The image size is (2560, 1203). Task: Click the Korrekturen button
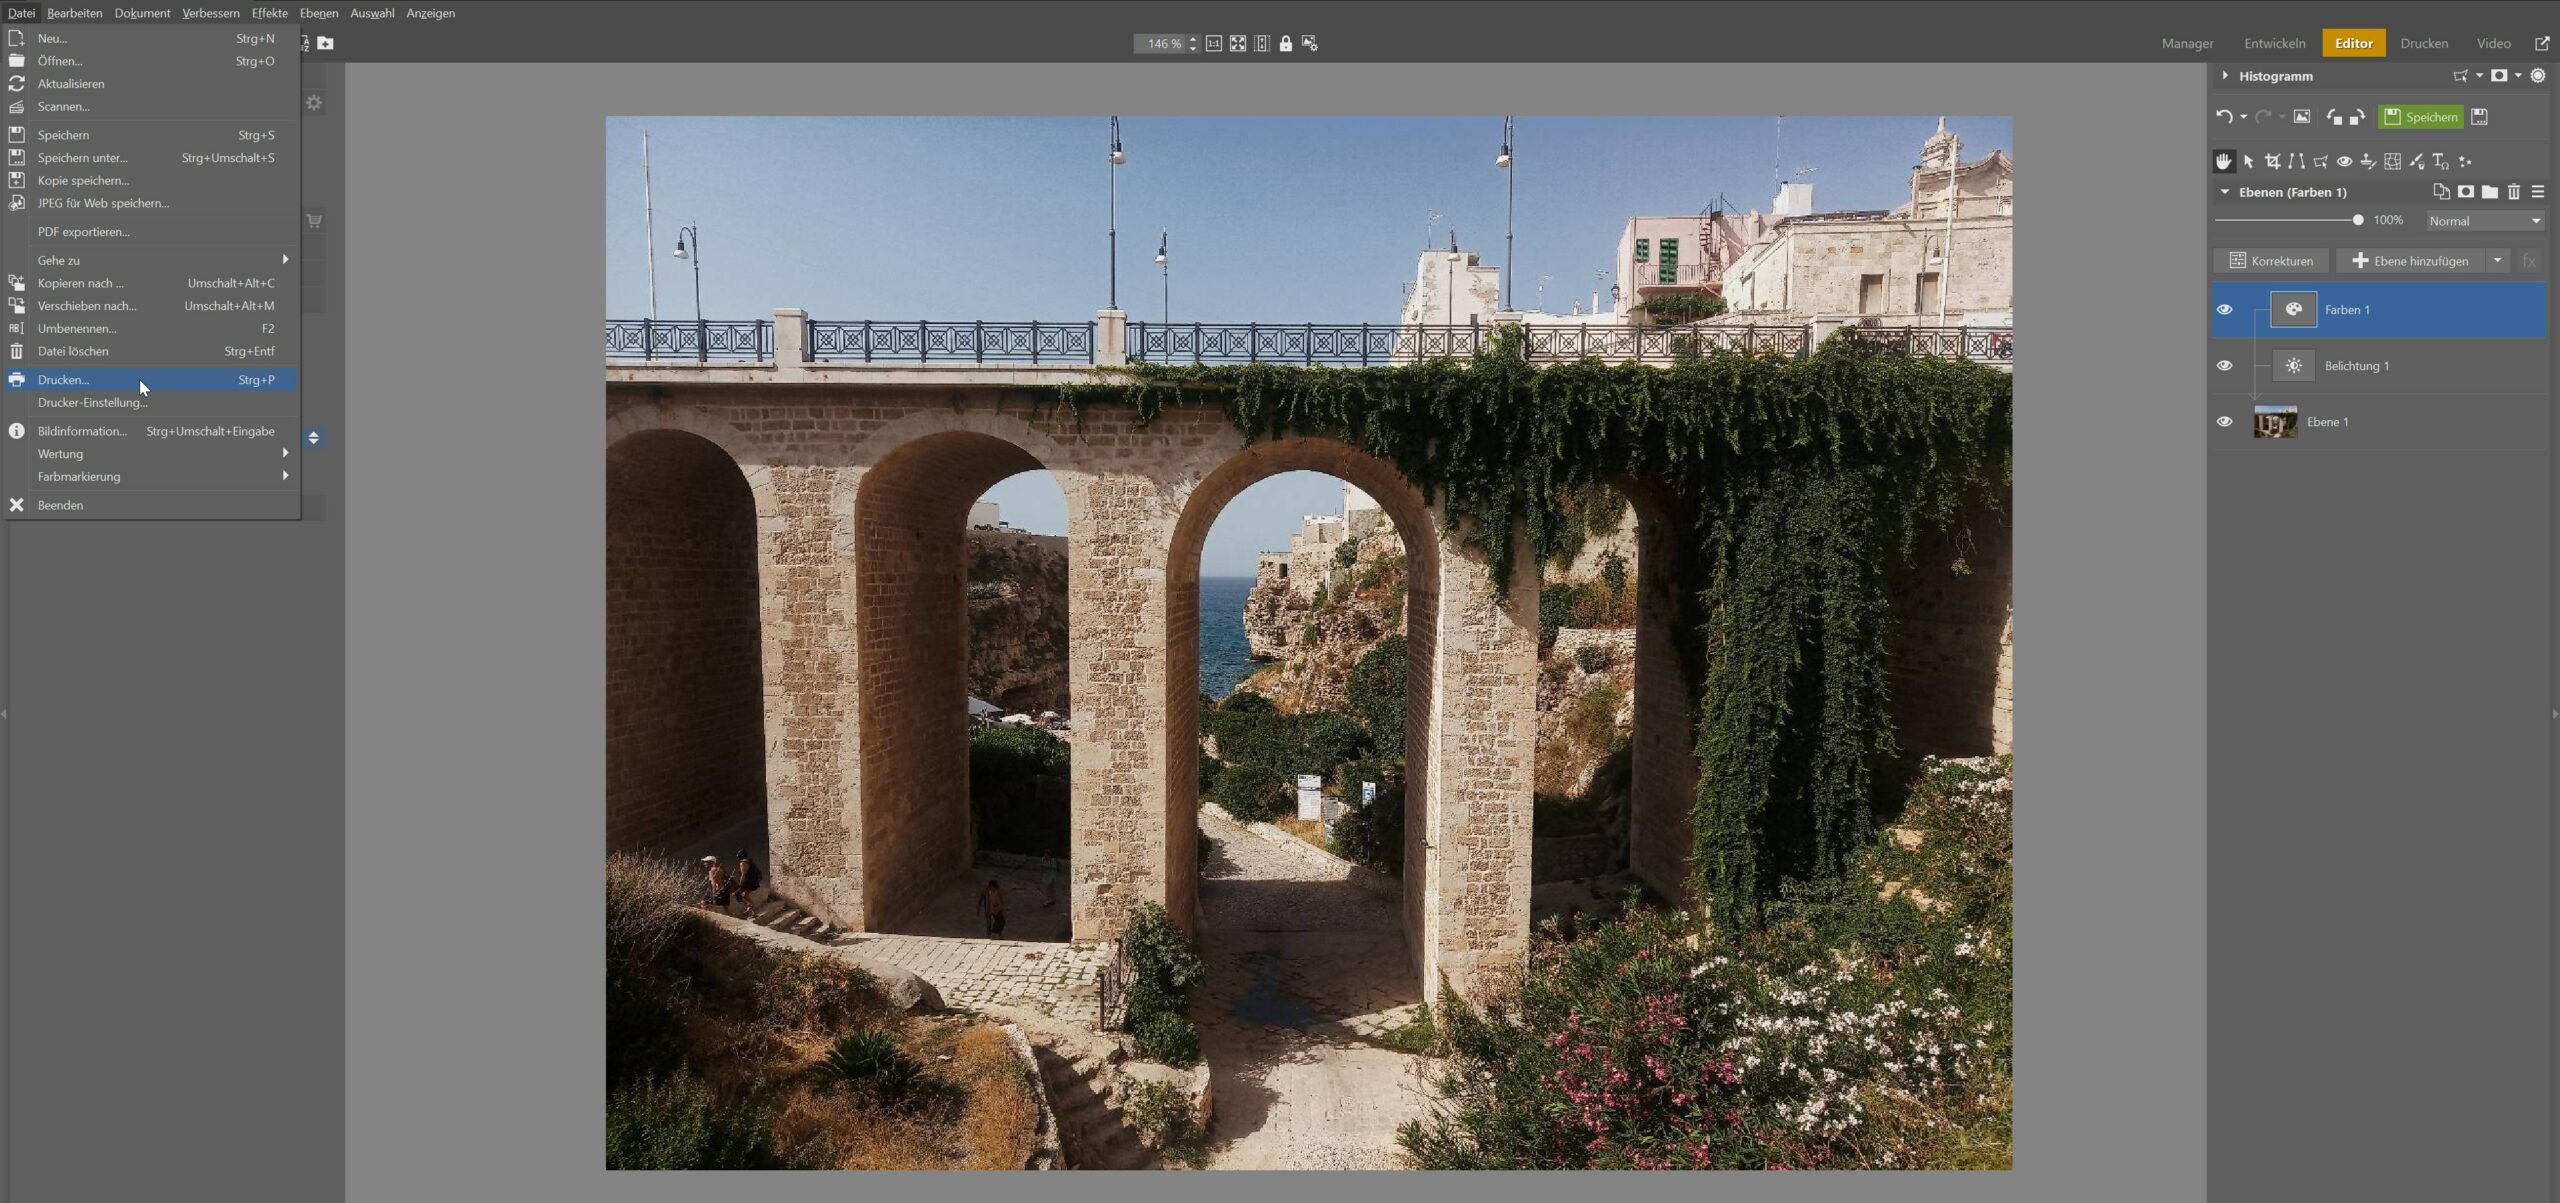click(x=2270, y=261)
